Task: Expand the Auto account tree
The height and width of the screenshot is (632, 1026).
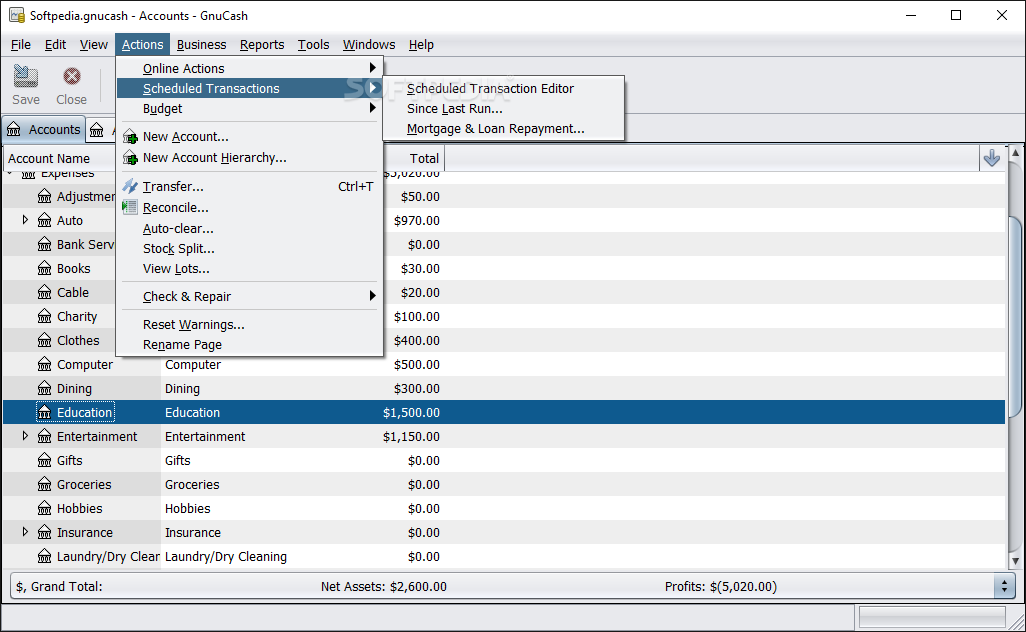Action: pos(26,220)
